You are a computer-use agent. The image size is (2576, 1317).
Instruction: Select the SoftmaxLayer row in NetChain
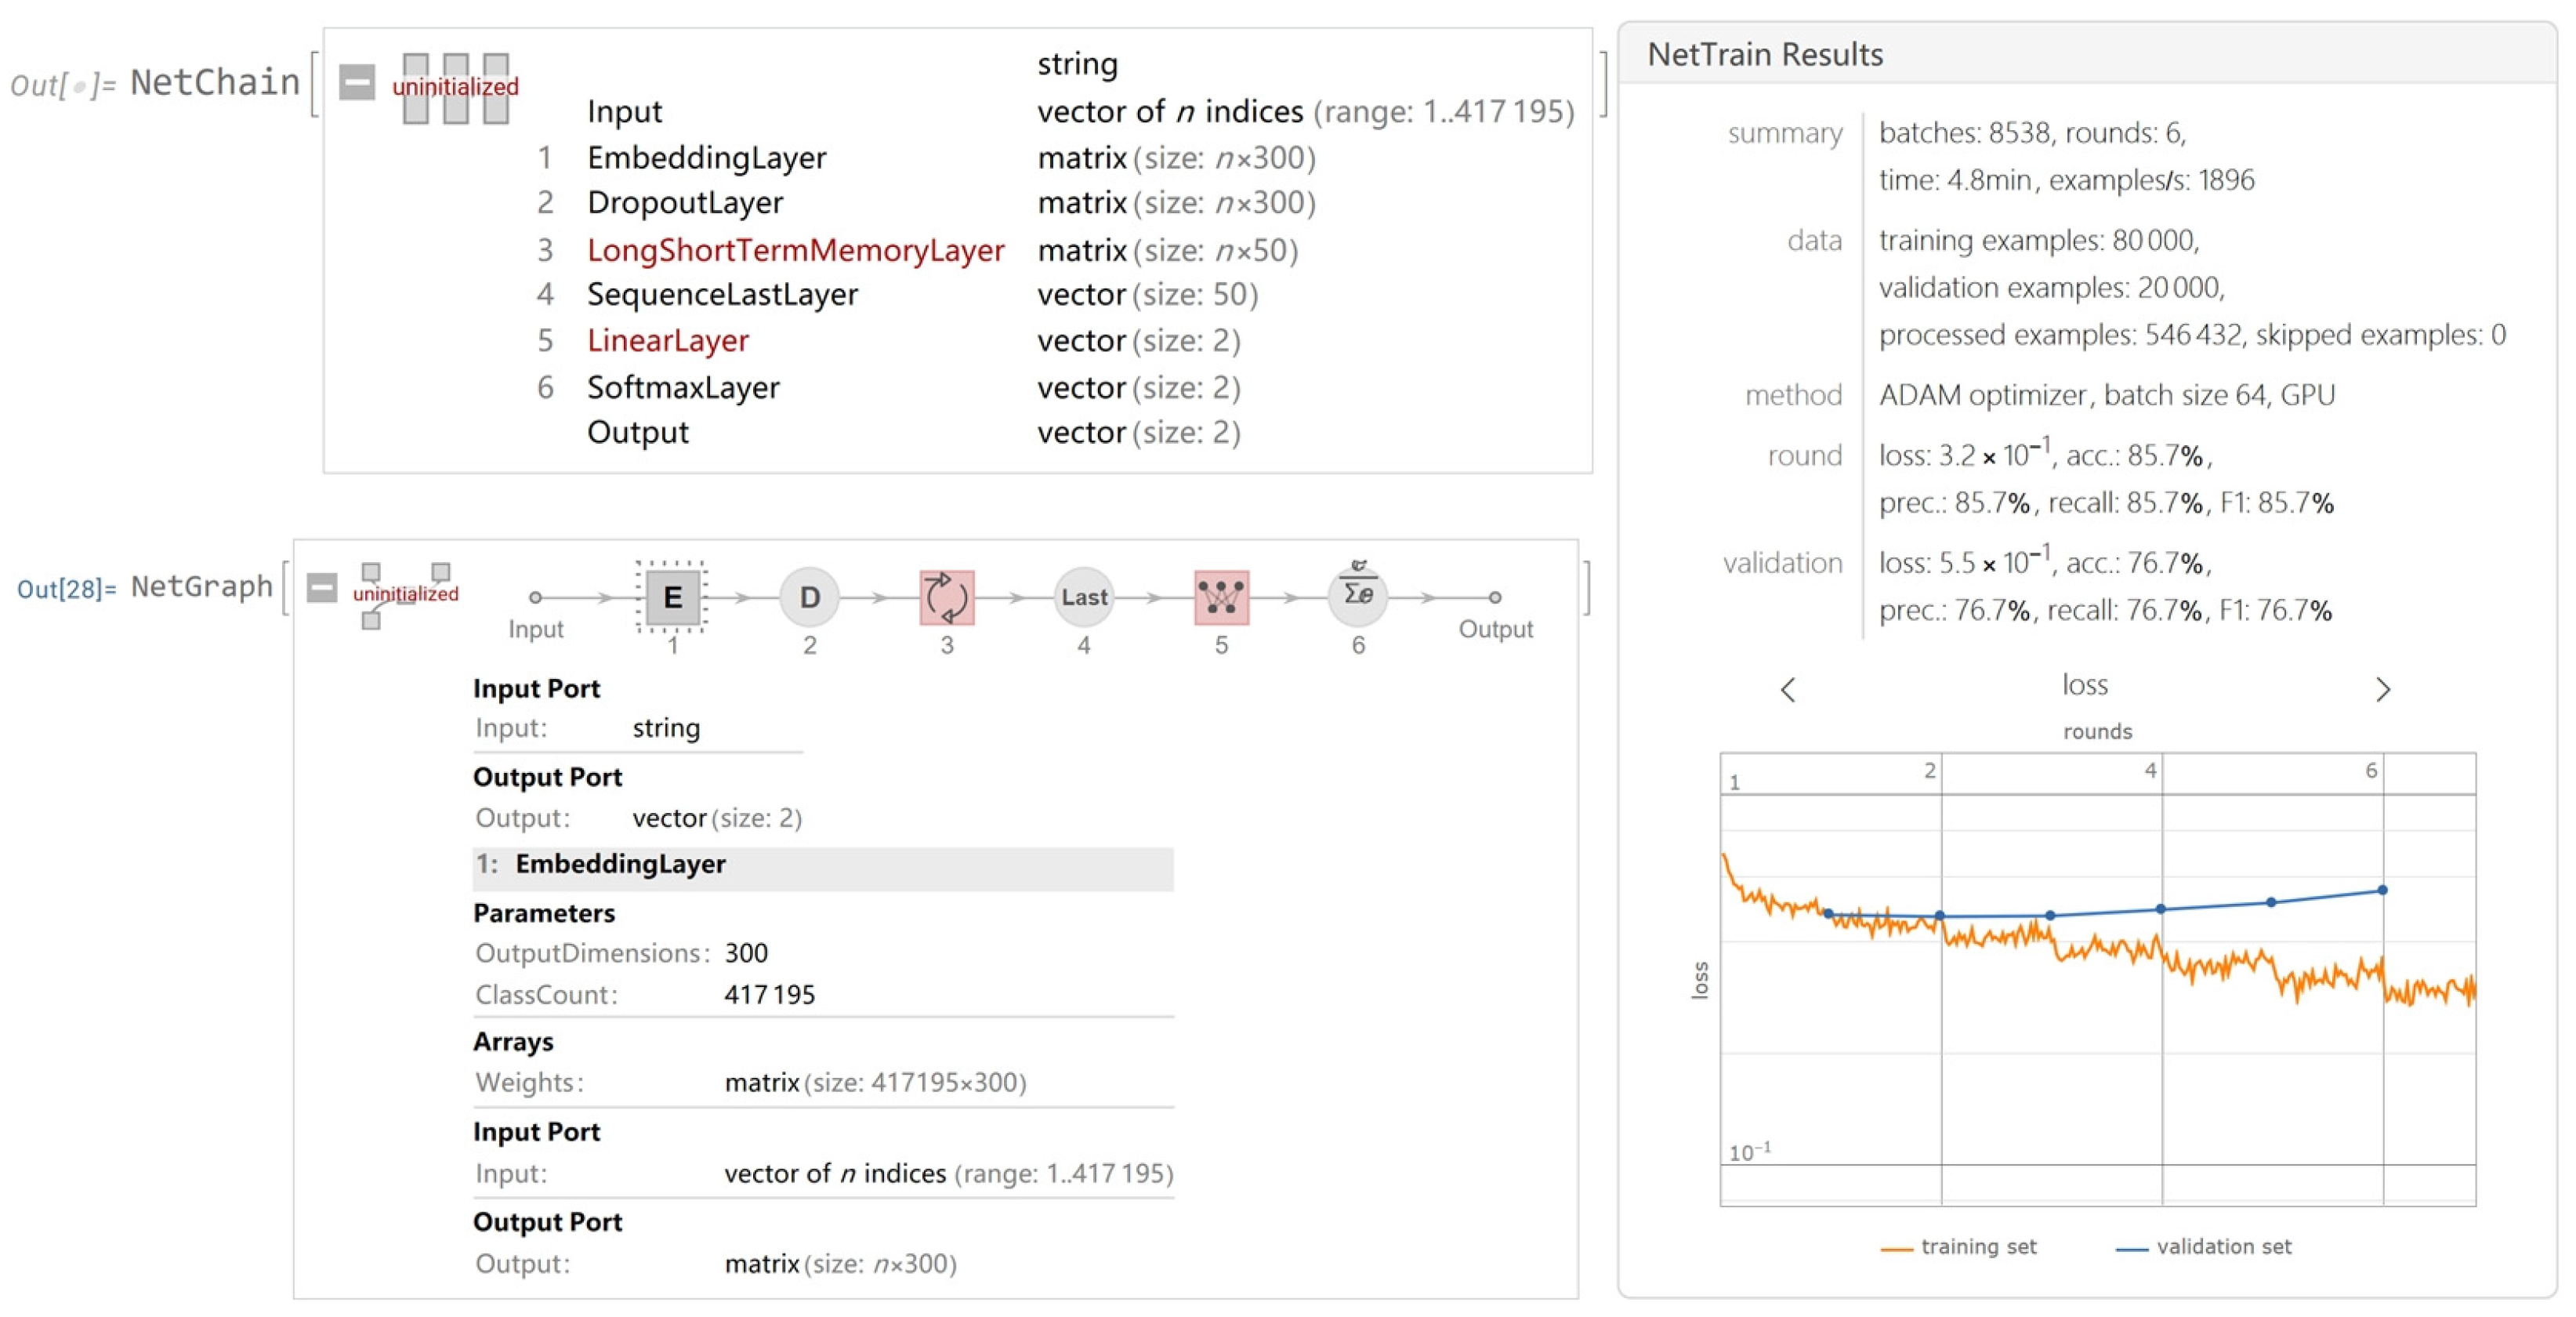(683, 387)
